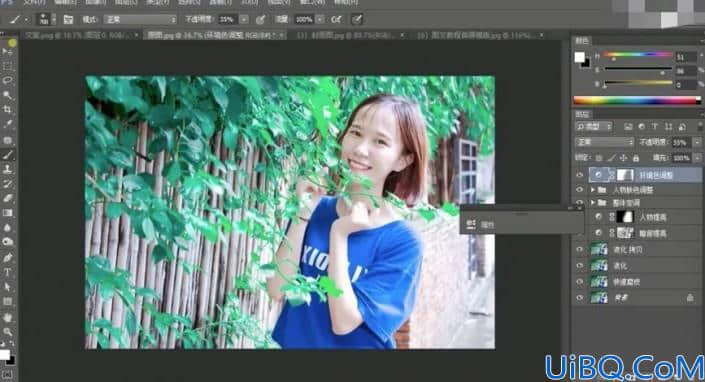This screenshot has height=382, width=705.
Task: Select the Hand tool
Action: [7, 317]
